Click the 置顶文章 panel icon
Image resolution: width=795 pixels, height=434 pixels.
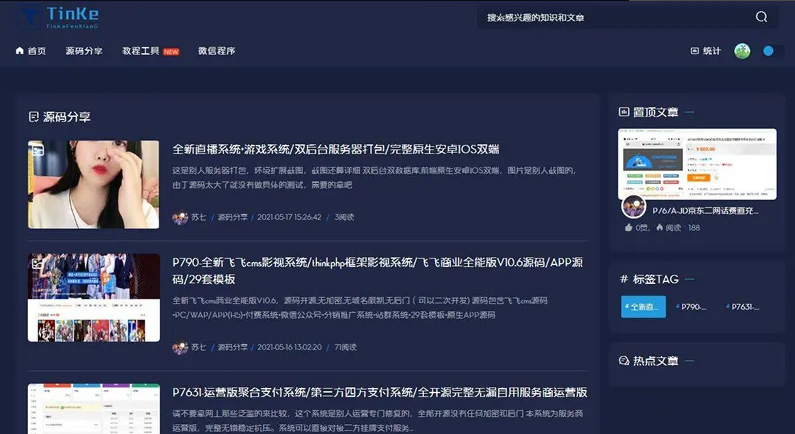(624, 112)
